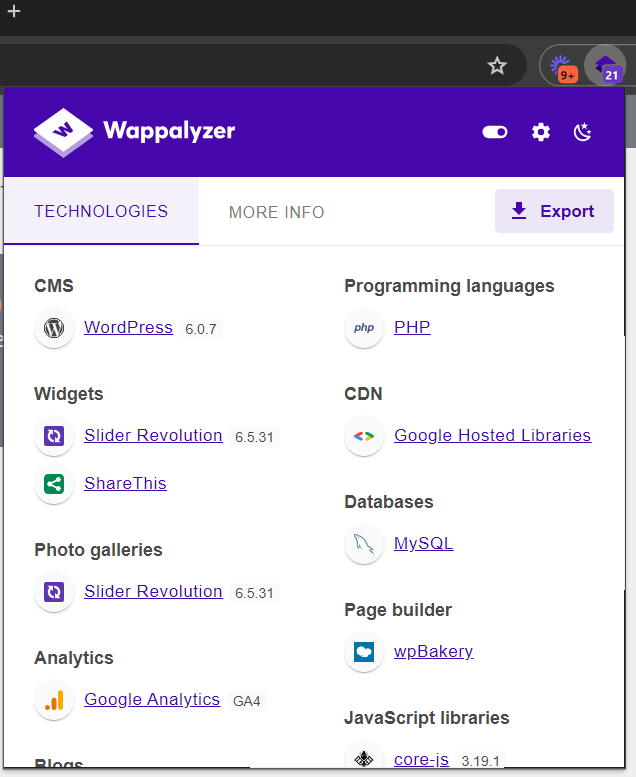
Task: Click the Photo galleries category heading
Action: click(98, 550)
